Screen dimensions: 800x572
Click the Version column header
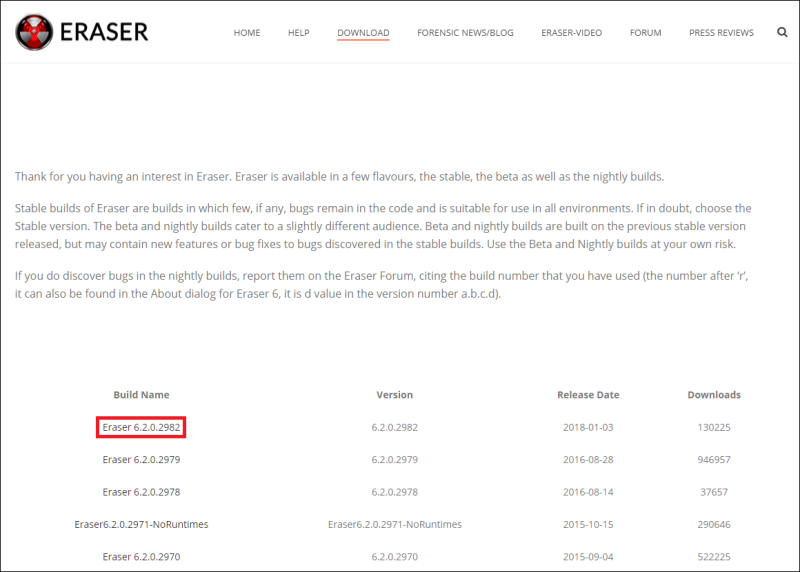tap(394, 395)
